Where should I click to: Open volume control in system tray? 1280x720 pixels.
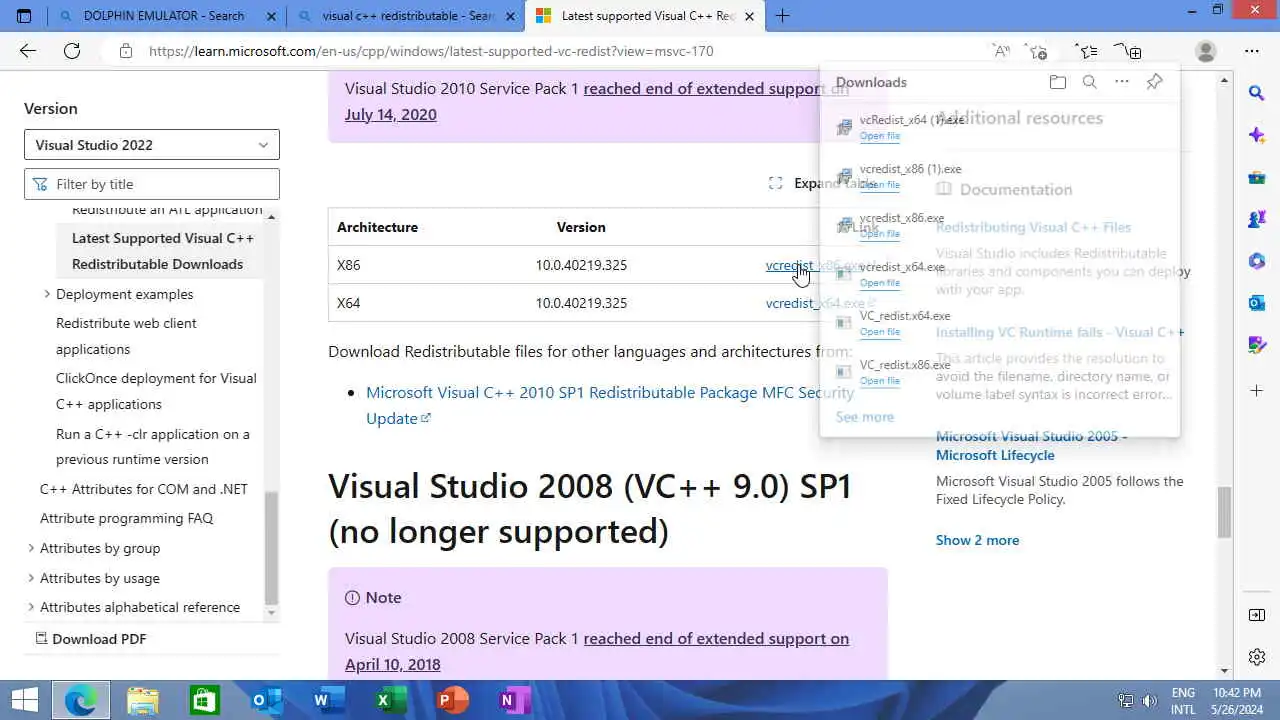1149,700
